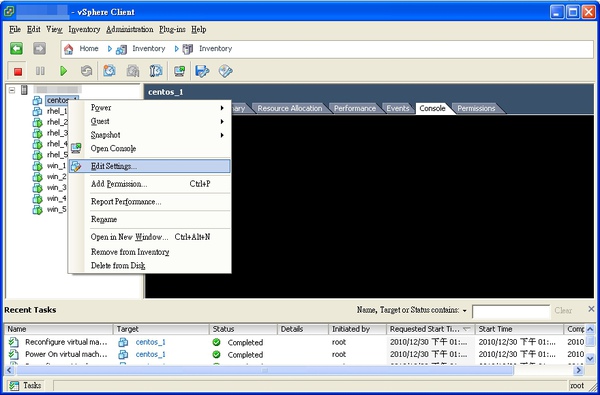
Task: Click the arrow after Home in the breadcrumb
Action: 110,49
